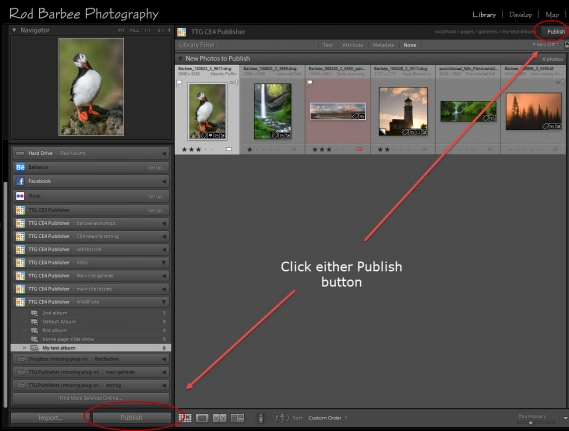Open Survey view icon
This screenshot has height=431, width=569.
(x=237, y=418)
